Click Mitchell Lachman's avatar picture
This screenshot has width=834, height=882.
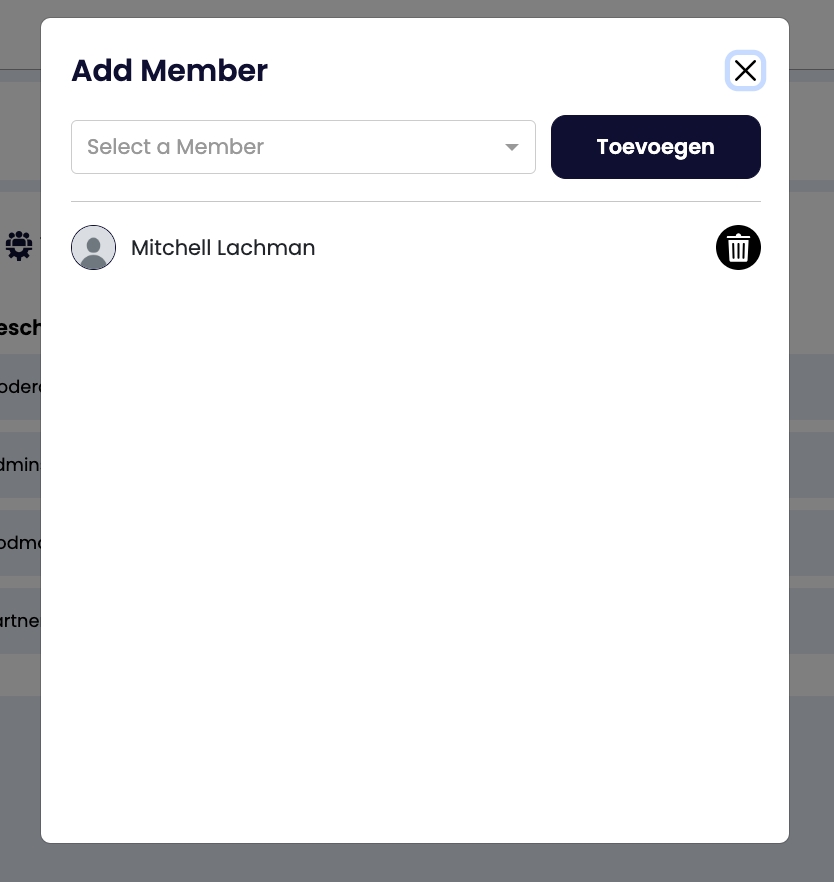pyautogui.click(x=94, y=248)
